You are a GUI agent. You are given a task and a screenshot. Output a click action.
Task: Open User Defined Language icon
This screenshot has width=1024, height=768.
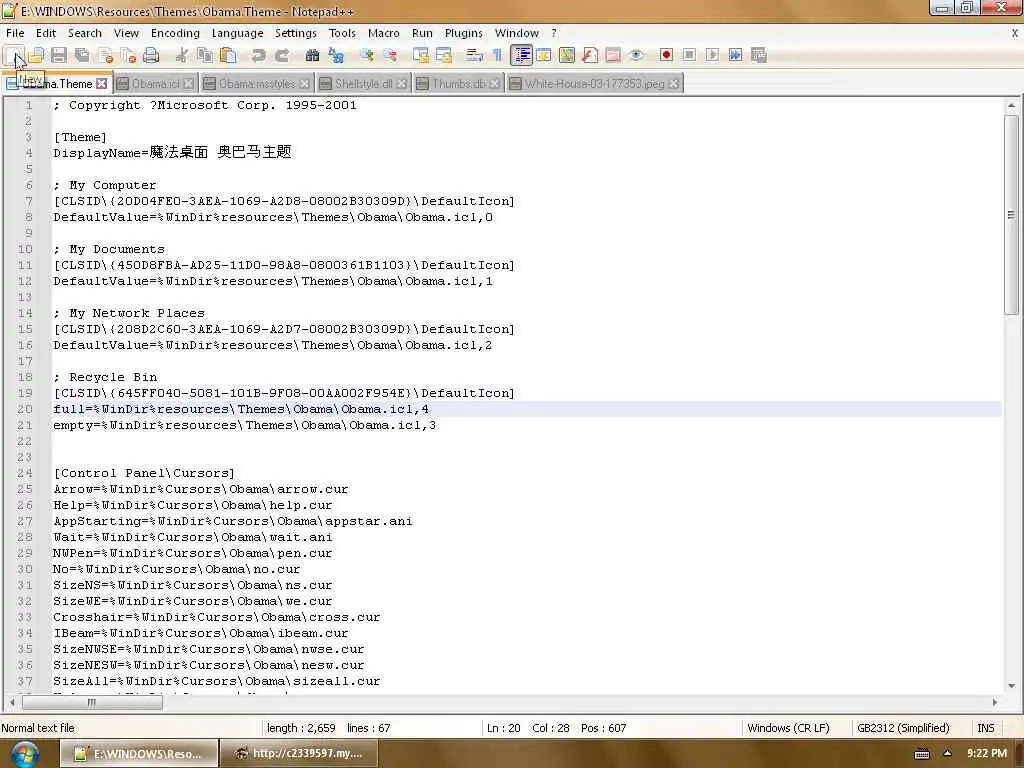coord(544,56)
